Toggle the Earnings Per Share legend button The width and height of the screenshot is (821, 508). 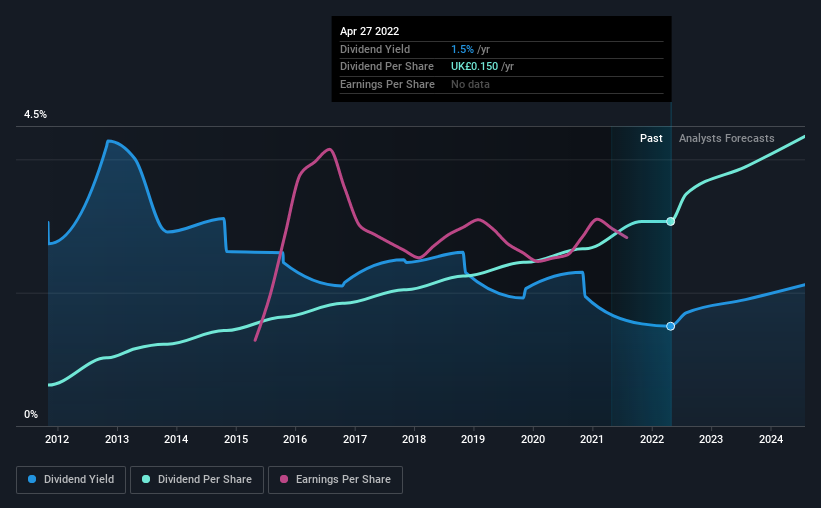335,480
